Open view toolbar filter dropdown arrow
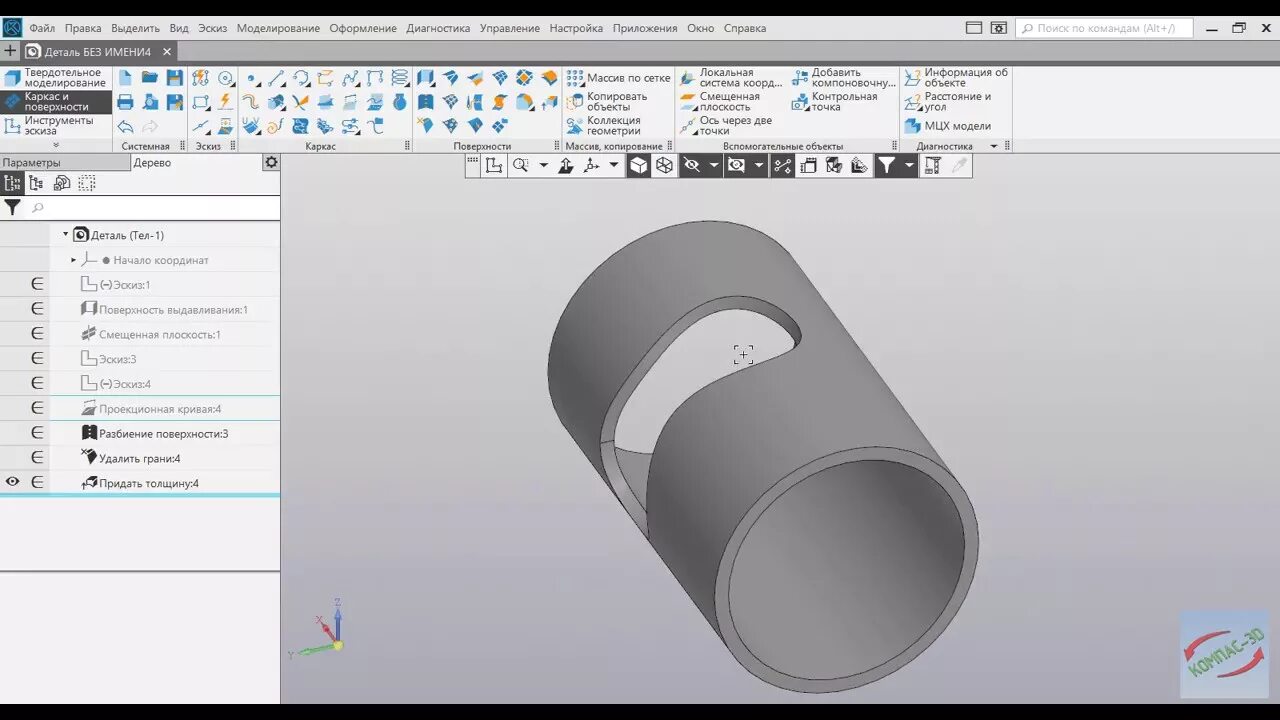1280x720 pixels. pos(909,165)
